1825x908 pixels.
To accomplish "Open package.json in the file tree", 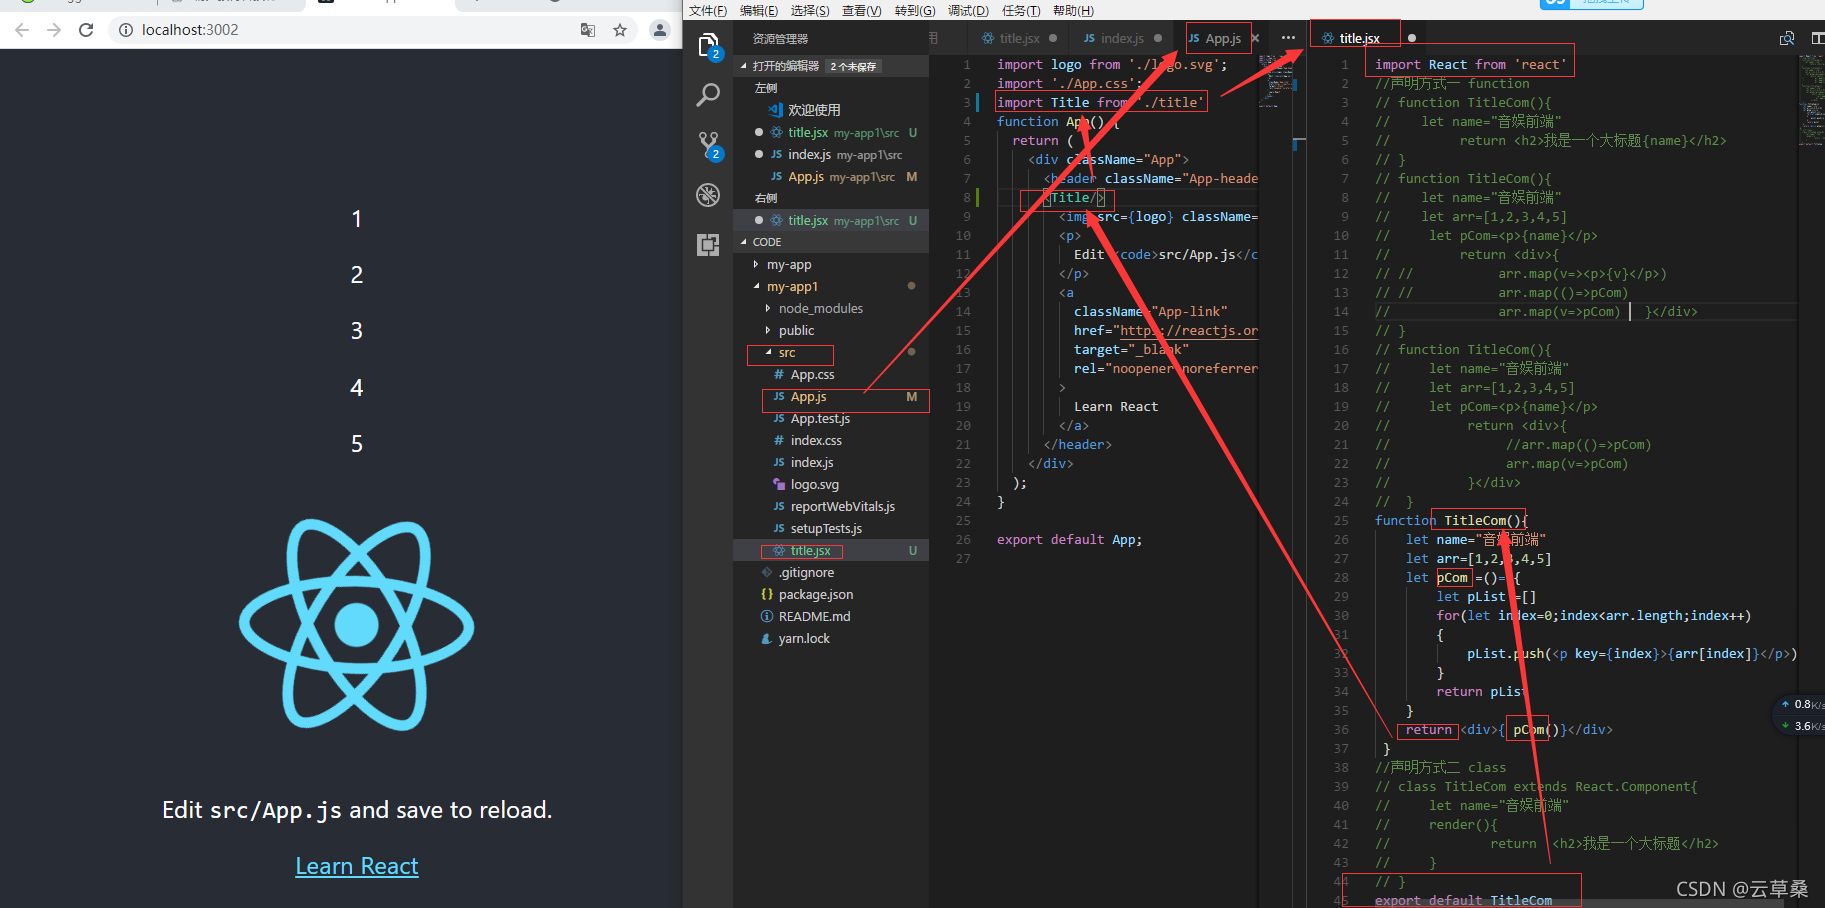I will [815, 595].
